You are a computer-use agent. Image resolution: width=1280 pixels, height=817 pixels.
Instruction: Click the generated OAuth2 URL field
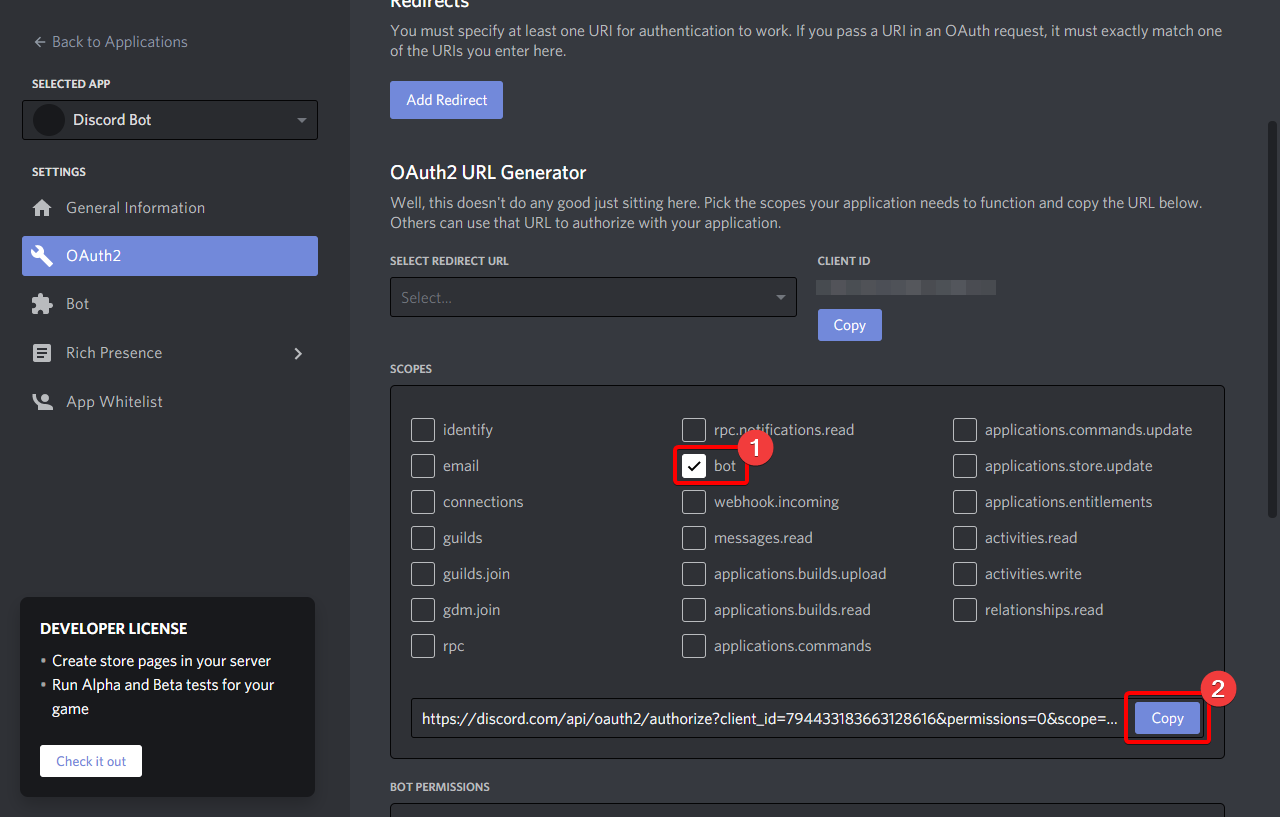[x=771, y=718]
